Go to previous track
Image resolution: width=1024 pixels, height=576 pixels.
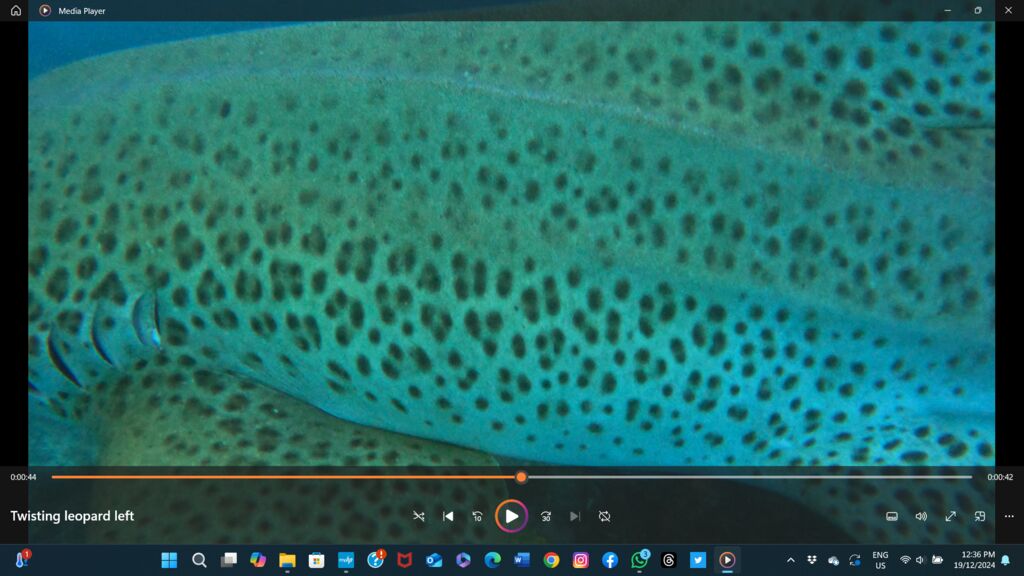pyautogui.click(x=448, y=516)
